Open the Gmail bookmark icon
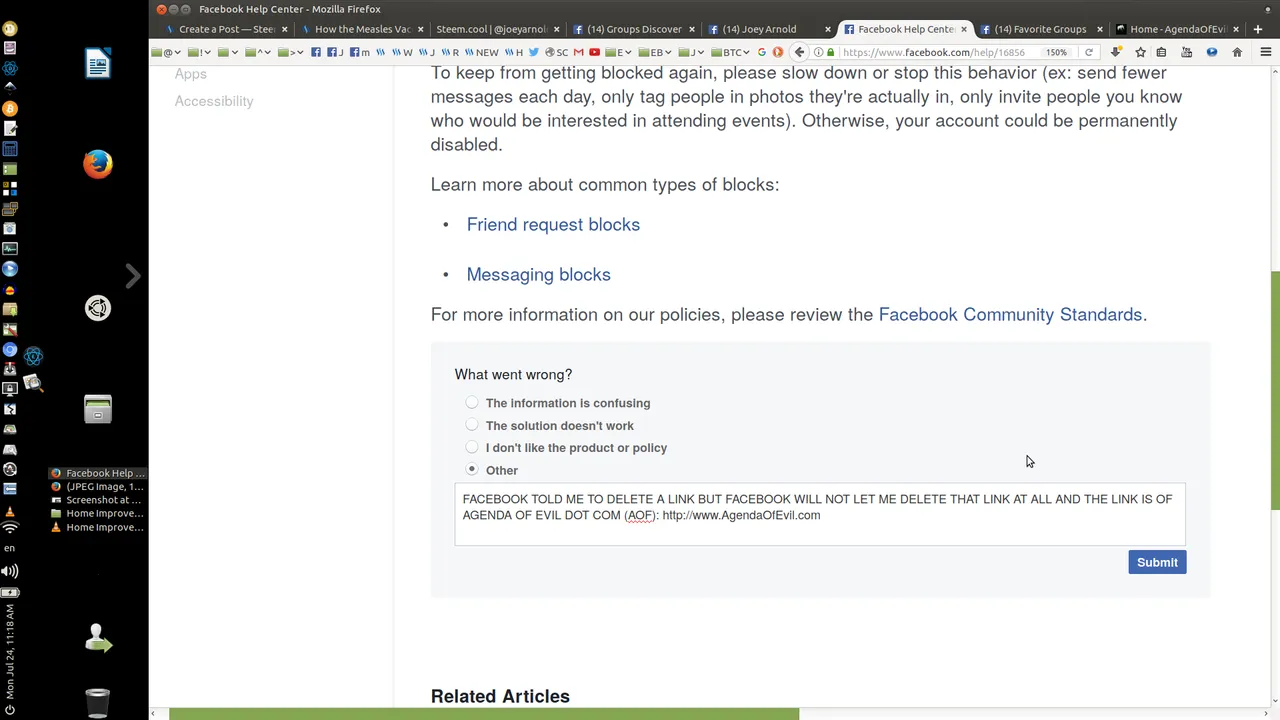Viewport: 1280px width, 720px height. pos(578,52)
